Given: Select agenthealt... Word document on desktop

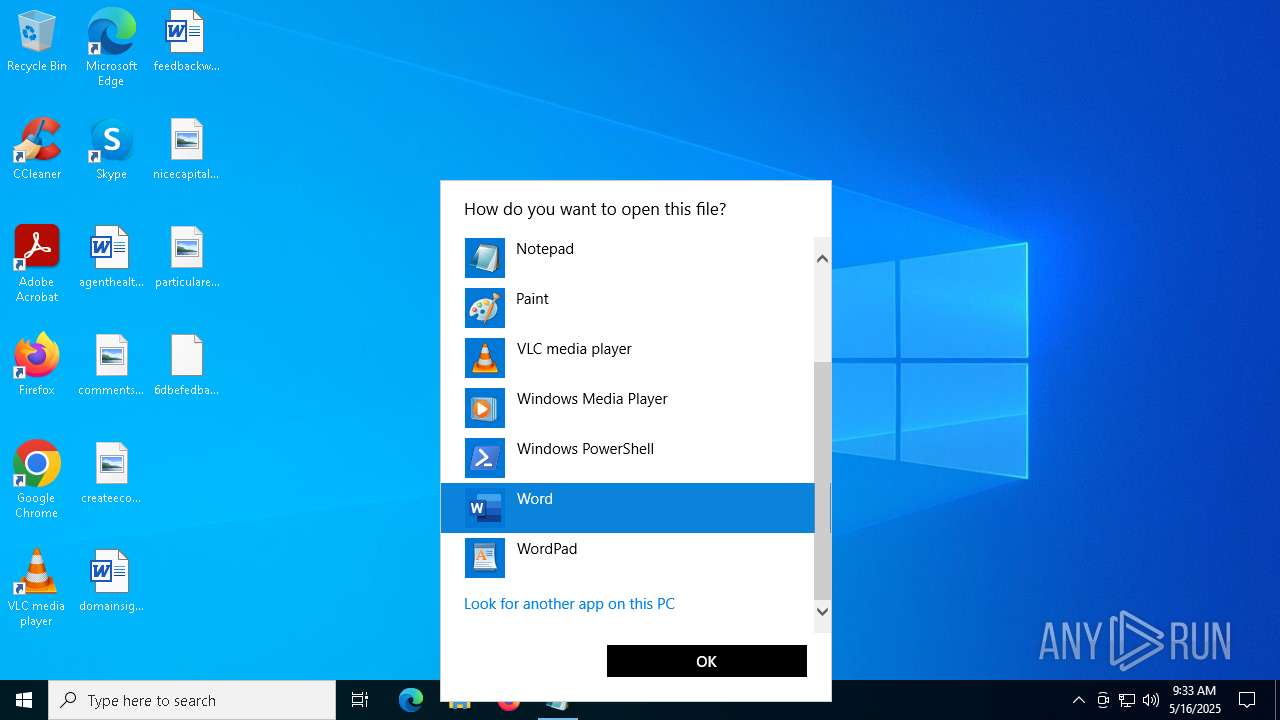Looking at the screenshot, I should (111, 258).
